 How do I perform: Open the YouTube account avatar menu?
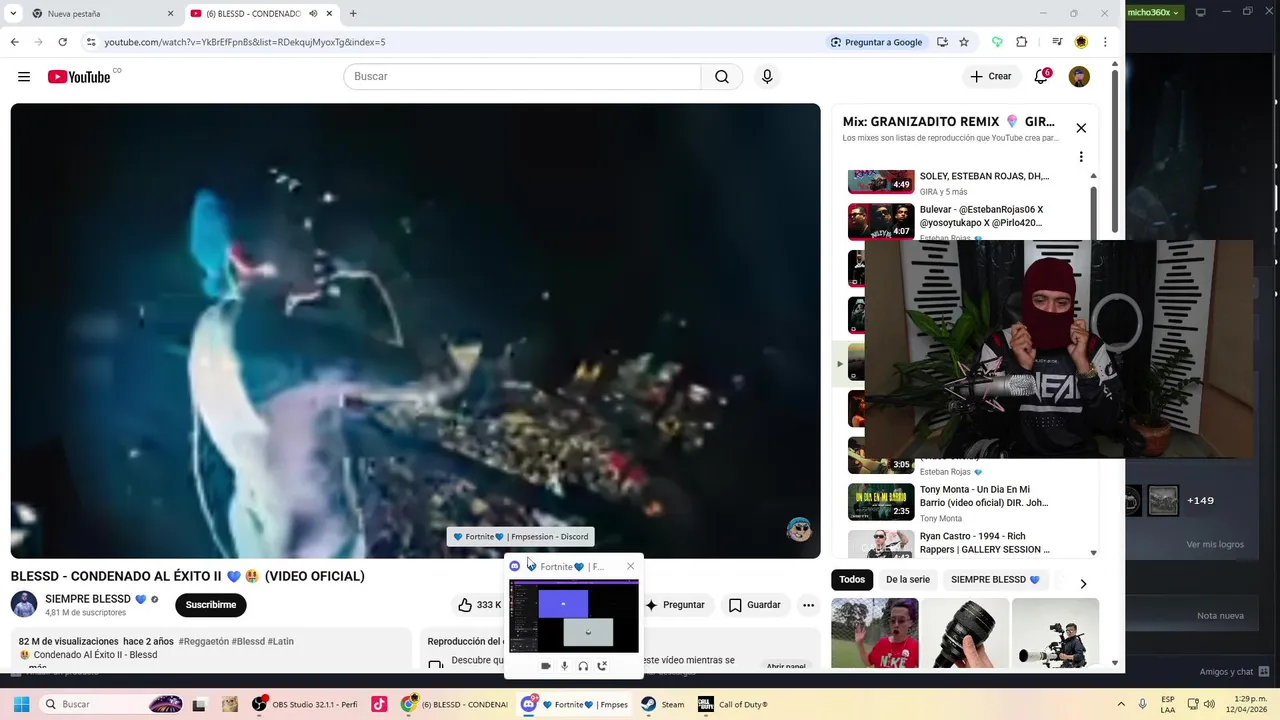pos(1079,77)
